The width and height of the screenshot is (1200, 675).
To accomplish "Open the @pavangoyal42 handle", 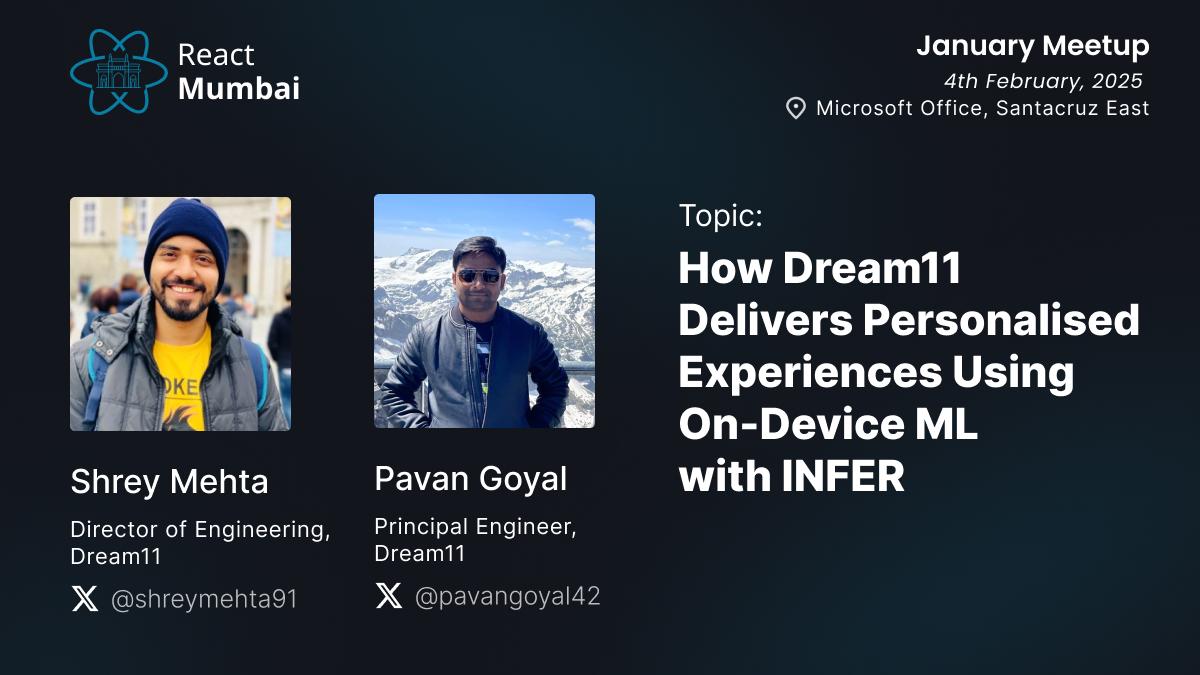I will click(x=507, y=597).
